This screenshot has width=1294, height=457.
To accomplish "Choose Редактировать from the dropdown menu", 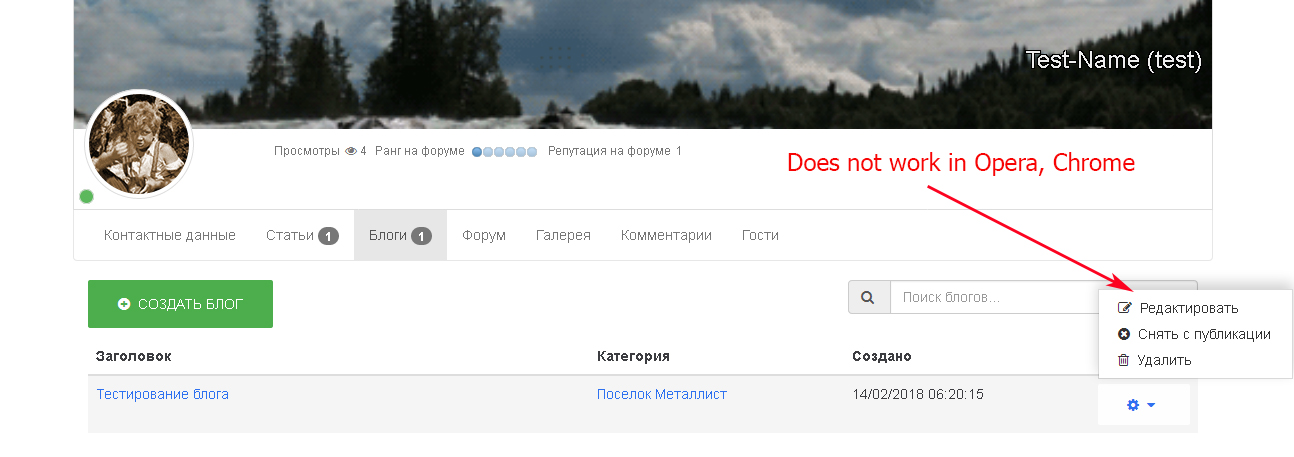I will (x=1195, y=308).
